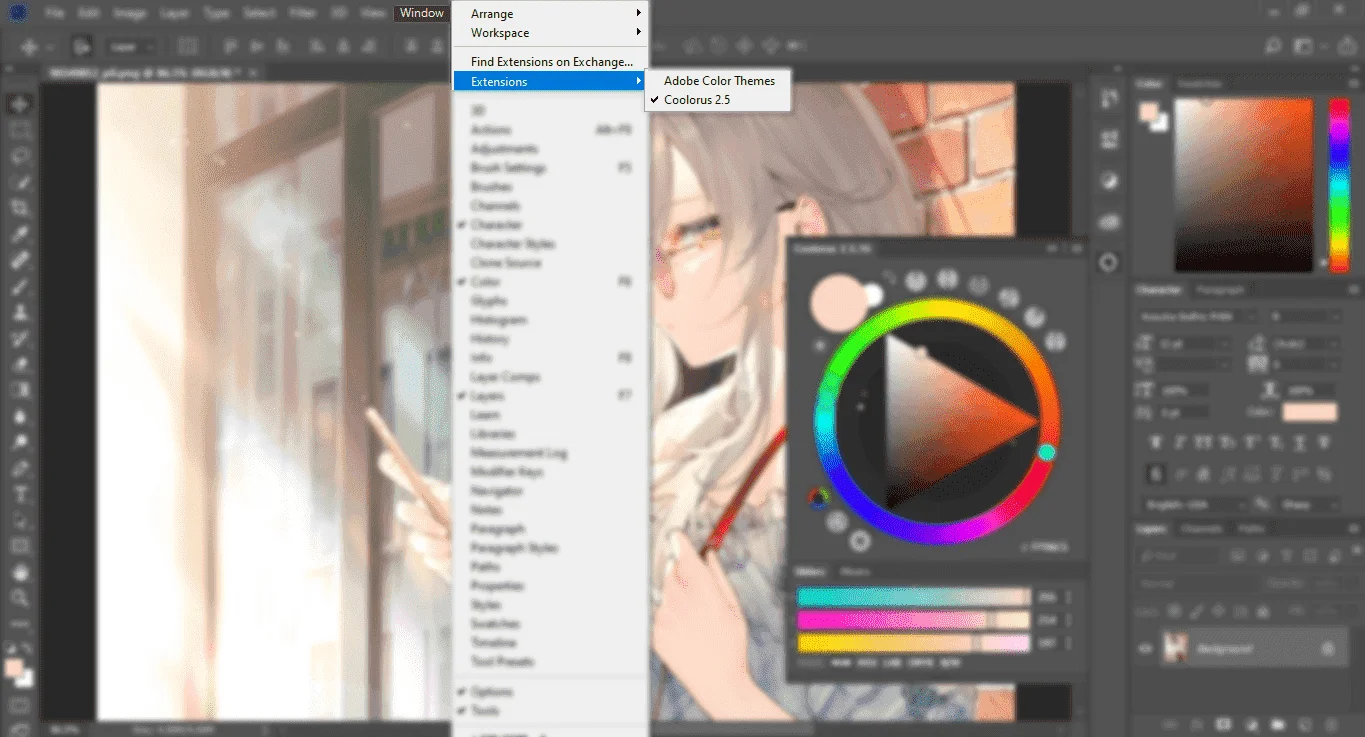Click the Background layer thumbnail
The height and width of the screenshot is (737, 1365).
click(x=1177, y=649)
